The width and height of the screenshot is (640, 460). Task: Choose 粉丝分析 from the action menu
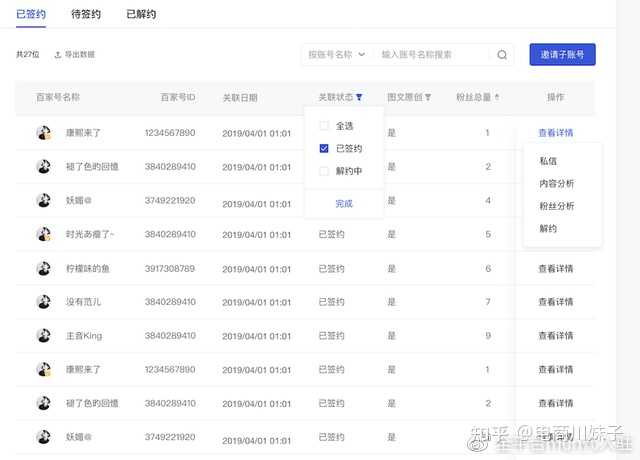coord(557,206)
